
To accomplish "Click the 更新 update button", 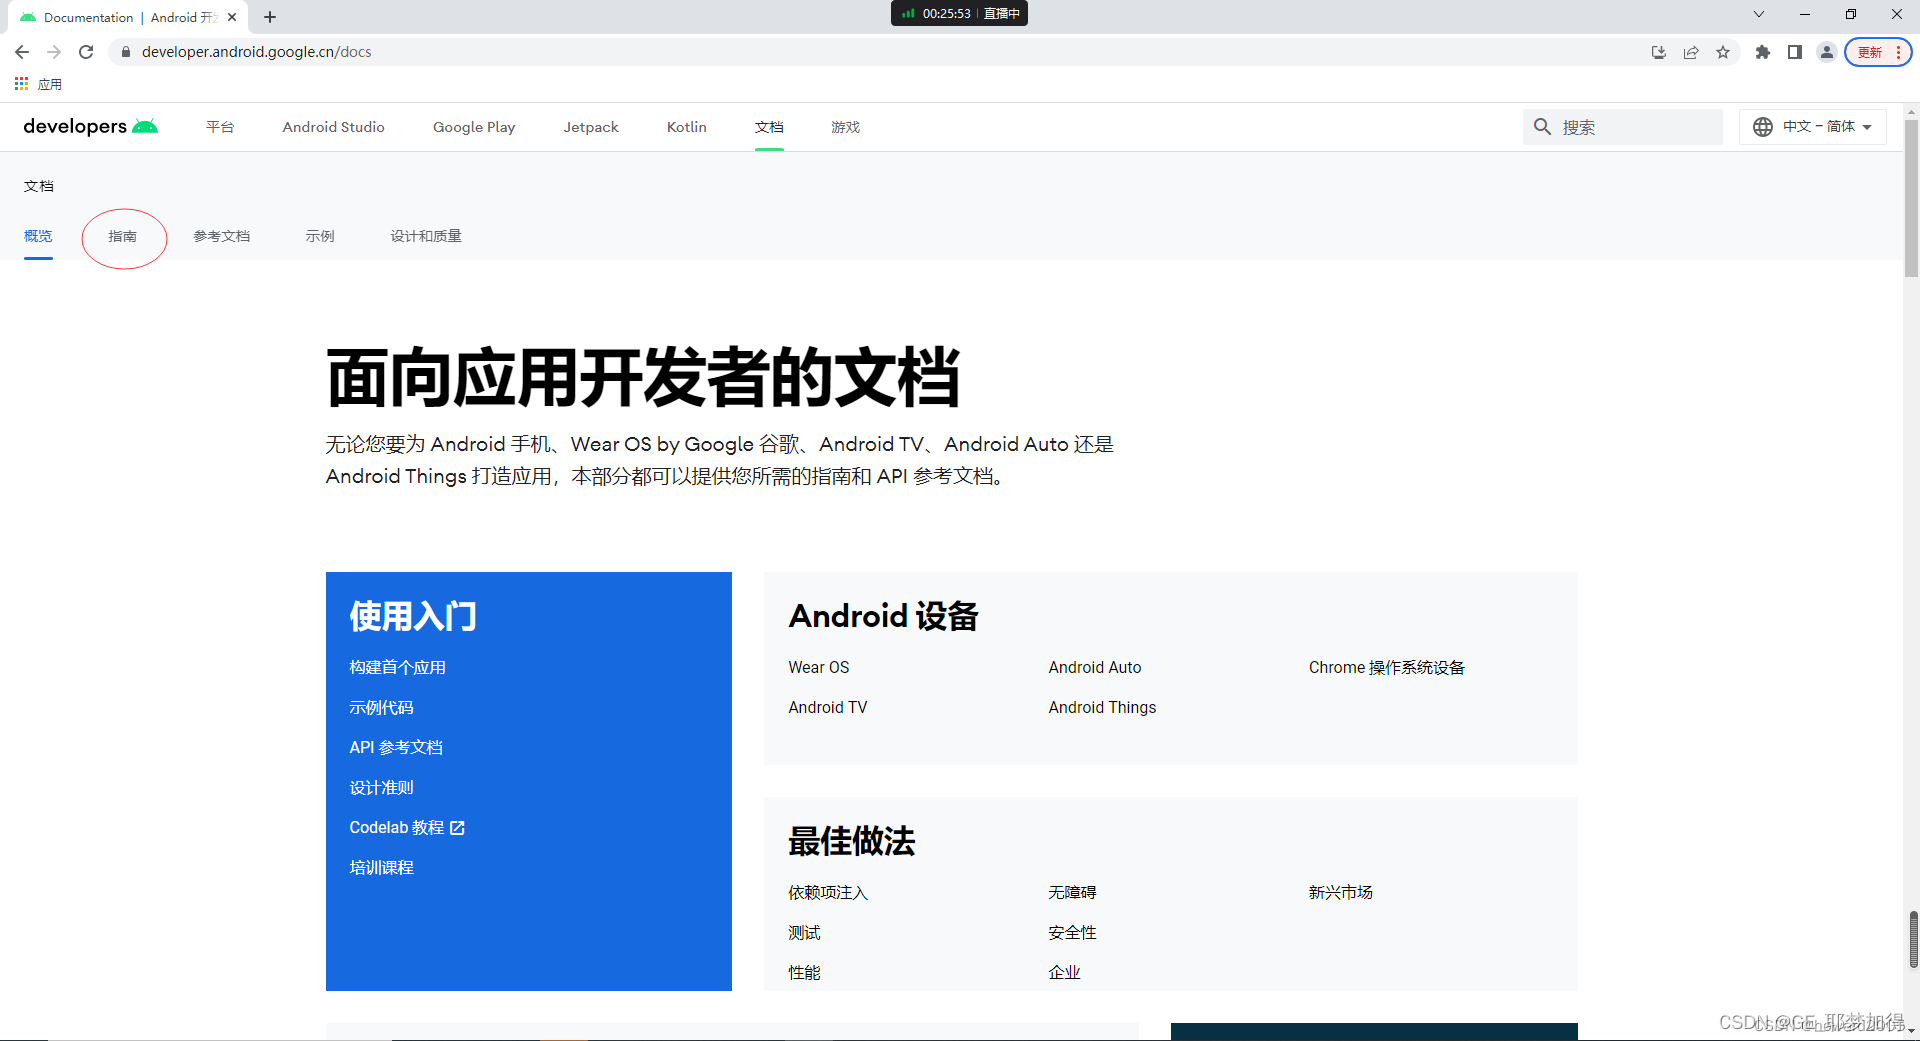I will tap(1878, 52).
